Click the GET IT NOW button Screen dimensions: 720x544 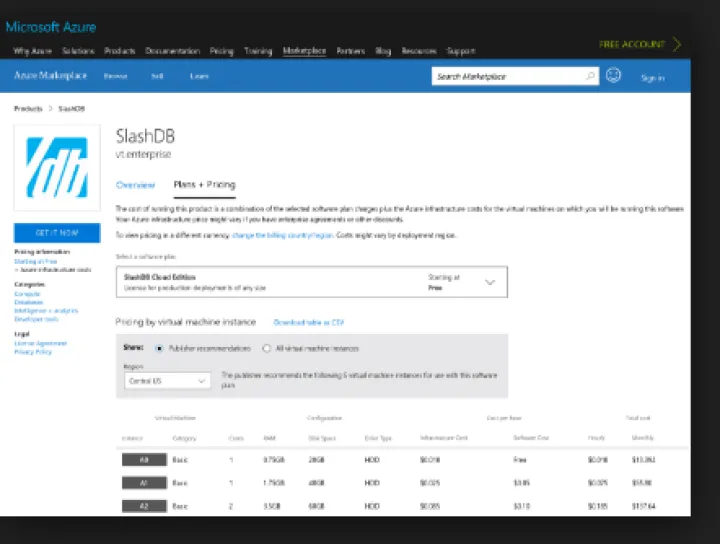coord(57,233)
